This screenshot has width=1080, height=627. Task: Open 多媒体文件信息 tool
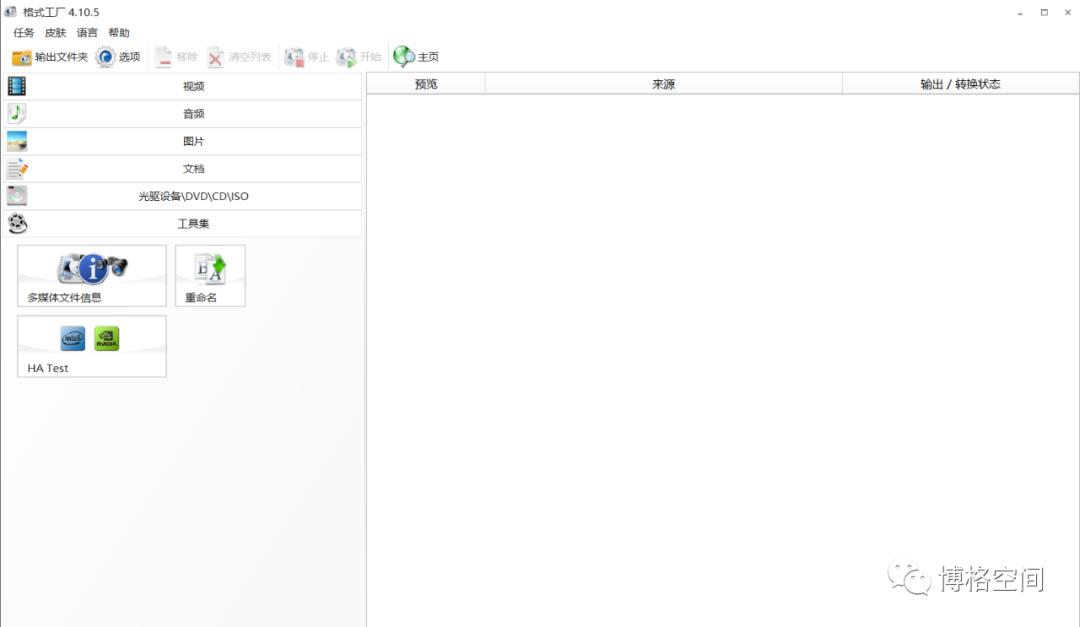point(92,276)
